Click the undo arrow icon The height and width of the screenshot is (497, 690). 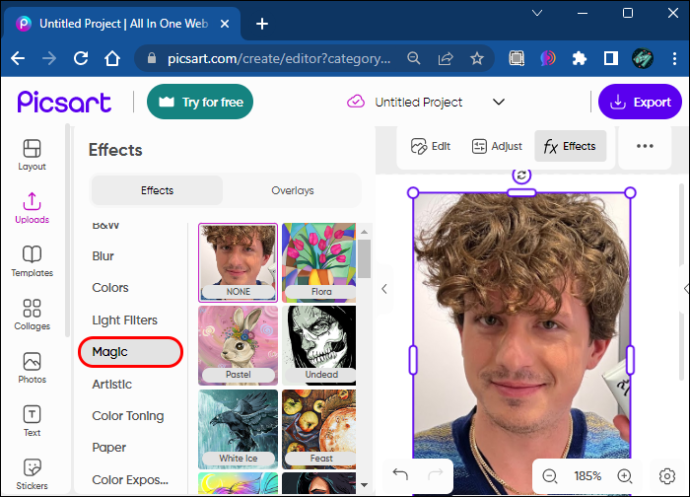point(400,474)
